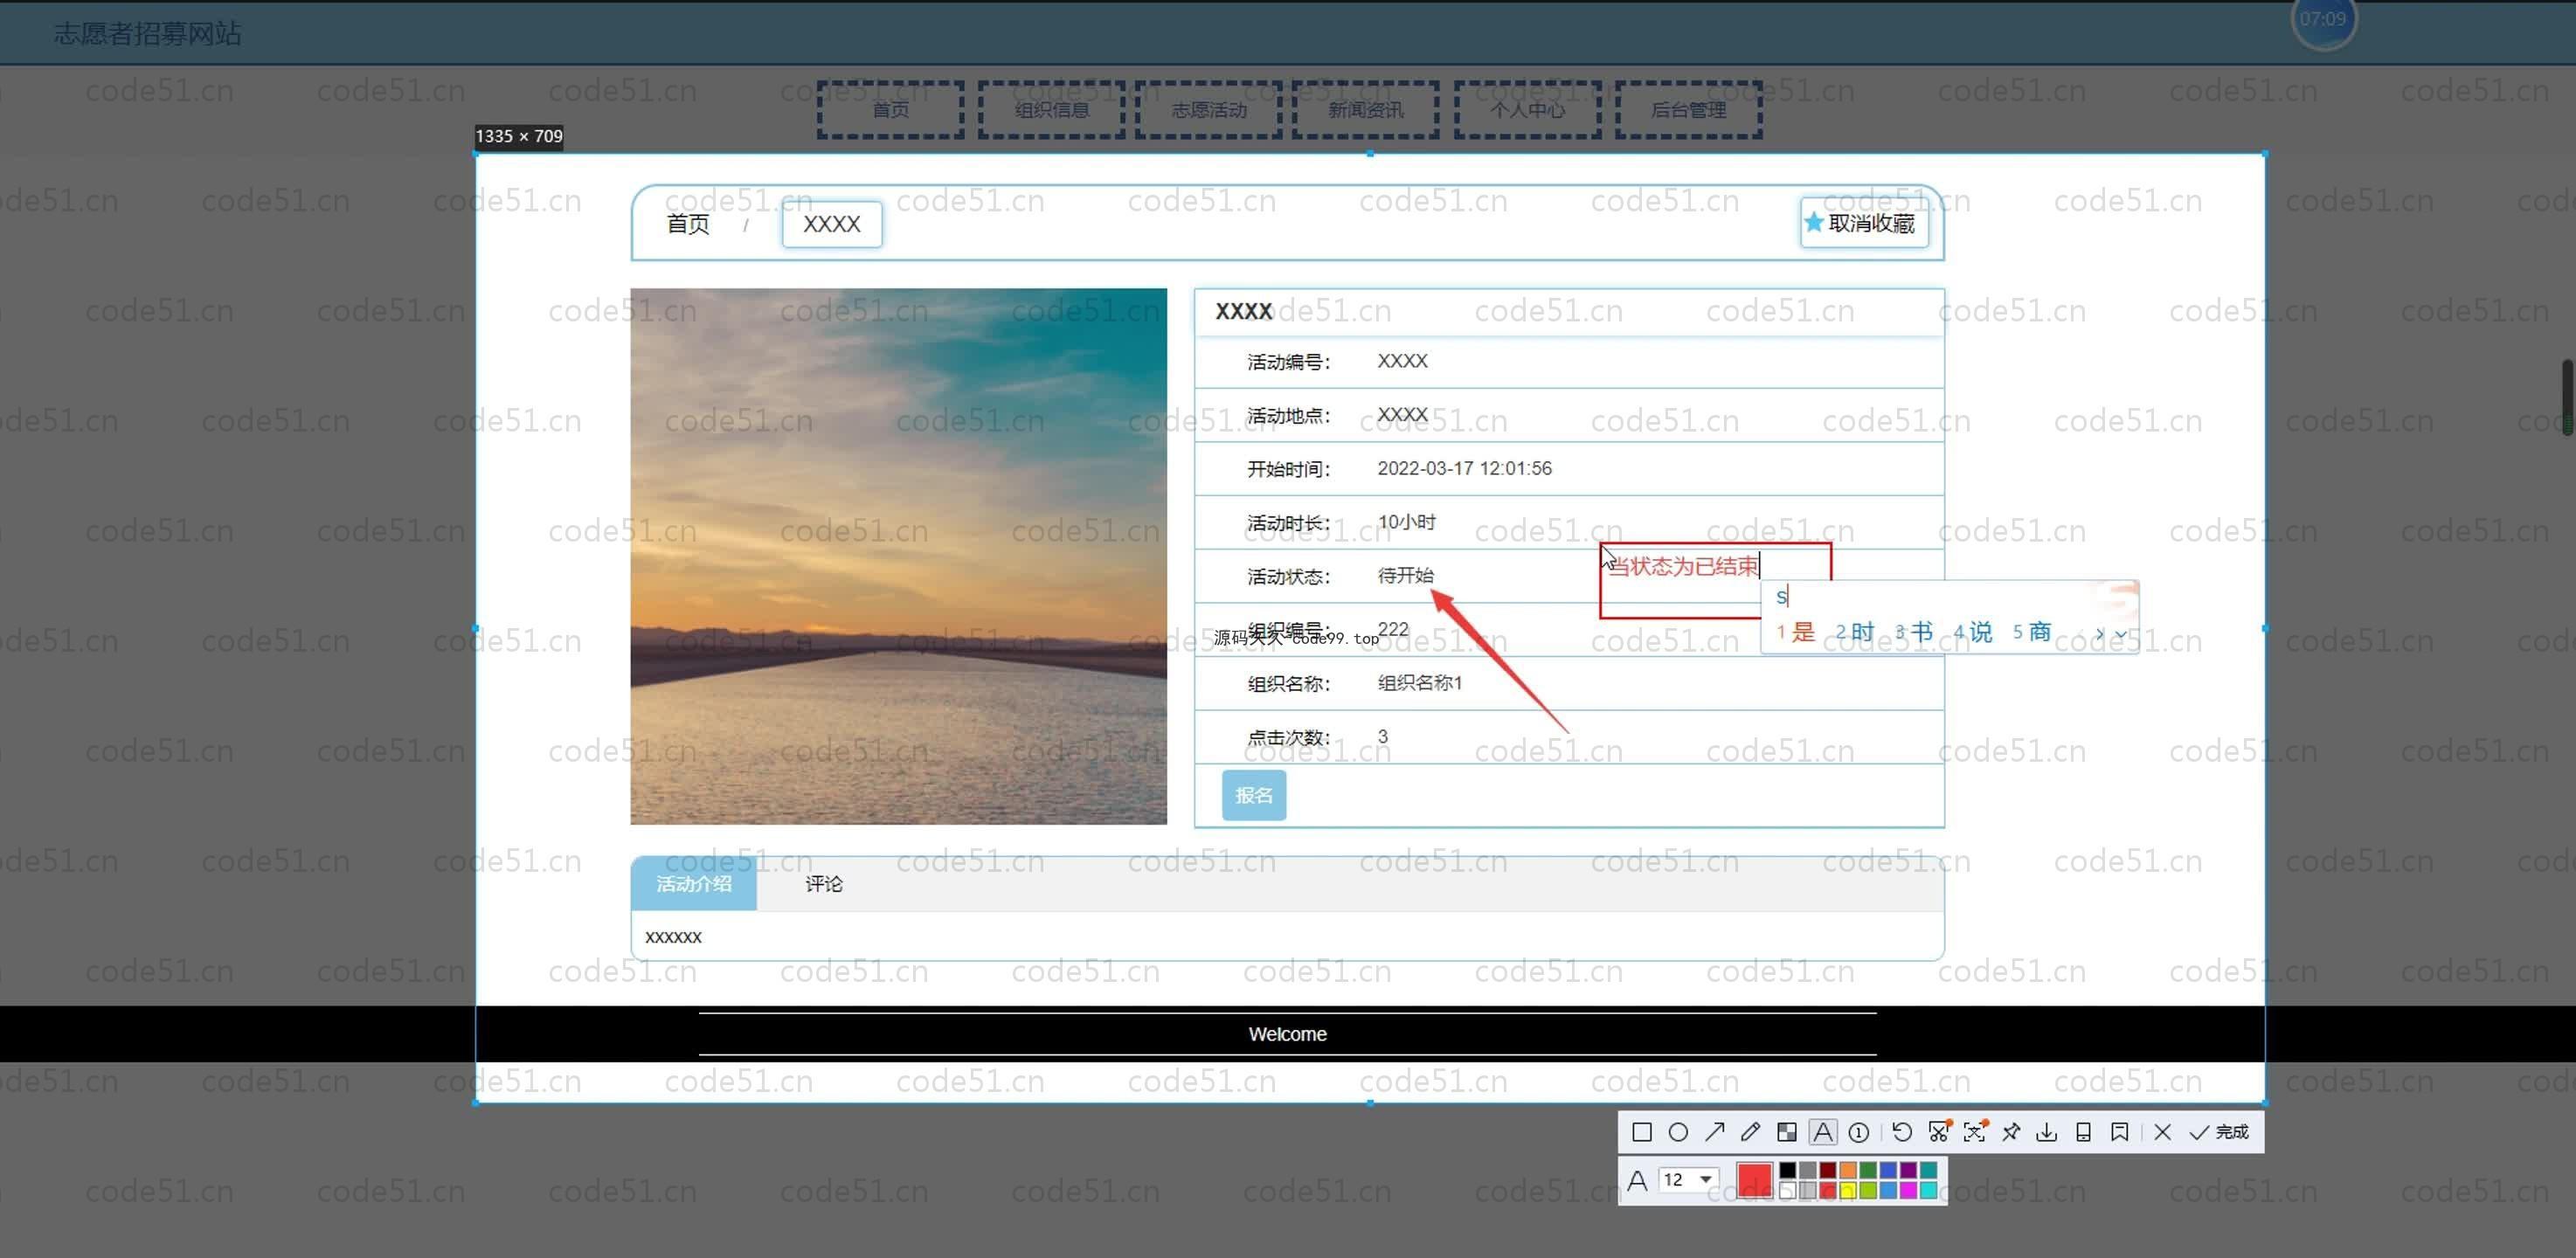
Task: Click the XXXX breadcrumb item
Action: [x=832, y=224]
